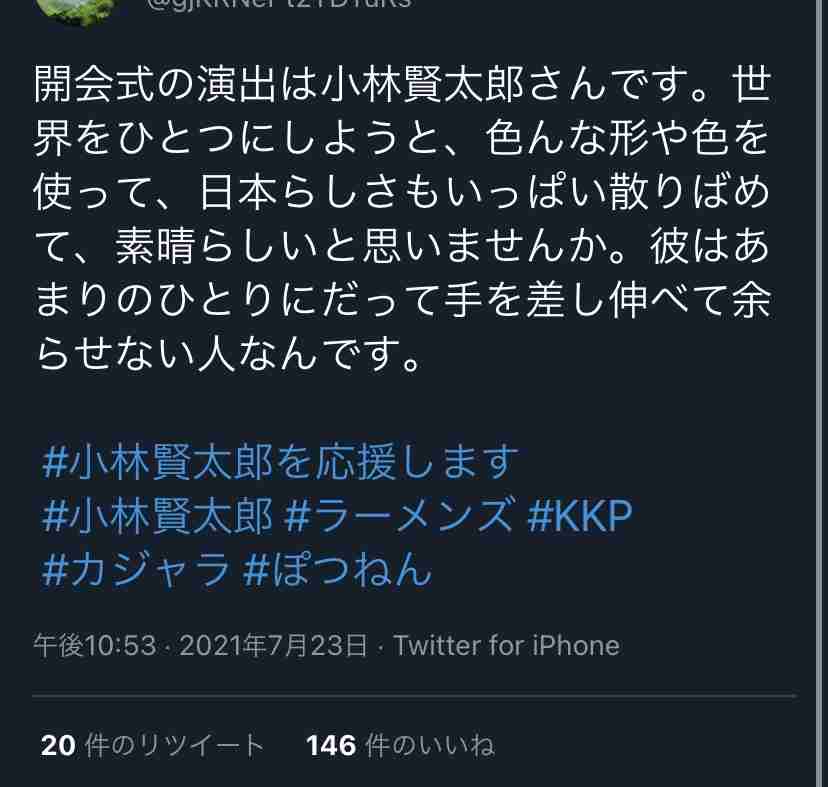Screen dimensions: 828x787
Task: Click the tweet's last line ending 人なんです。
Action: coord(228,354)
